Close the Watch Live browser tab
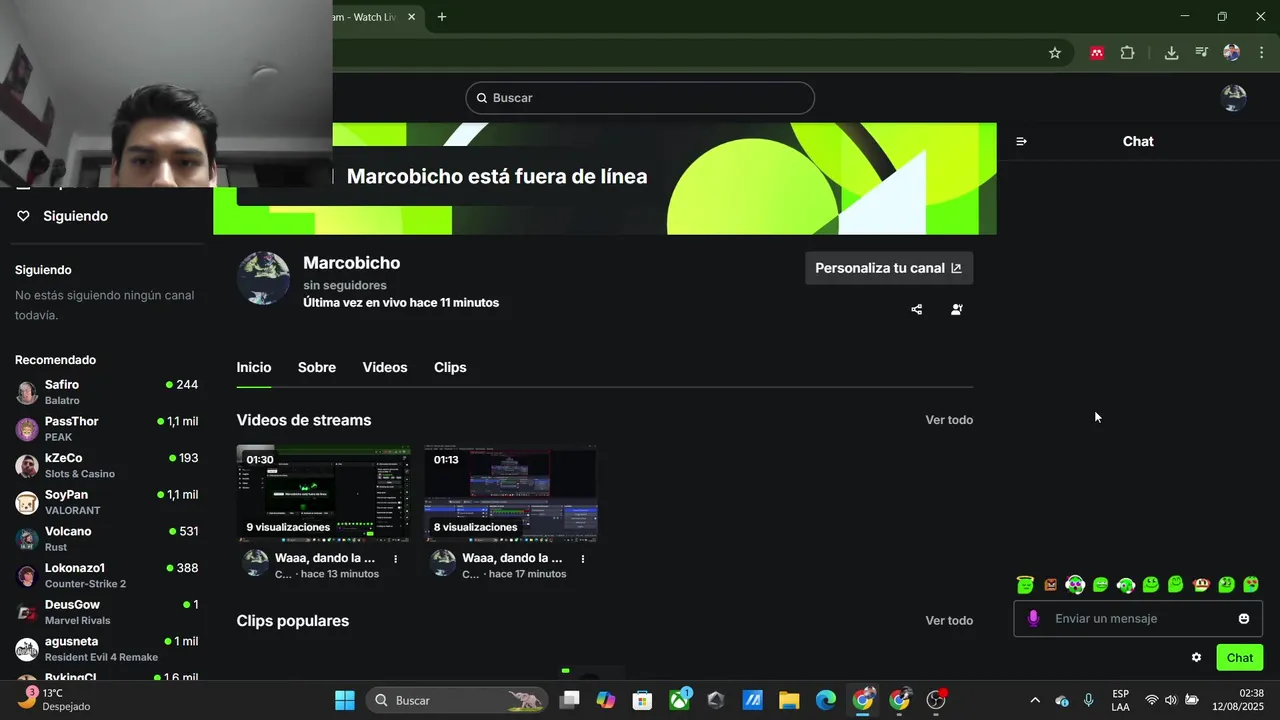 pos(411,17)
